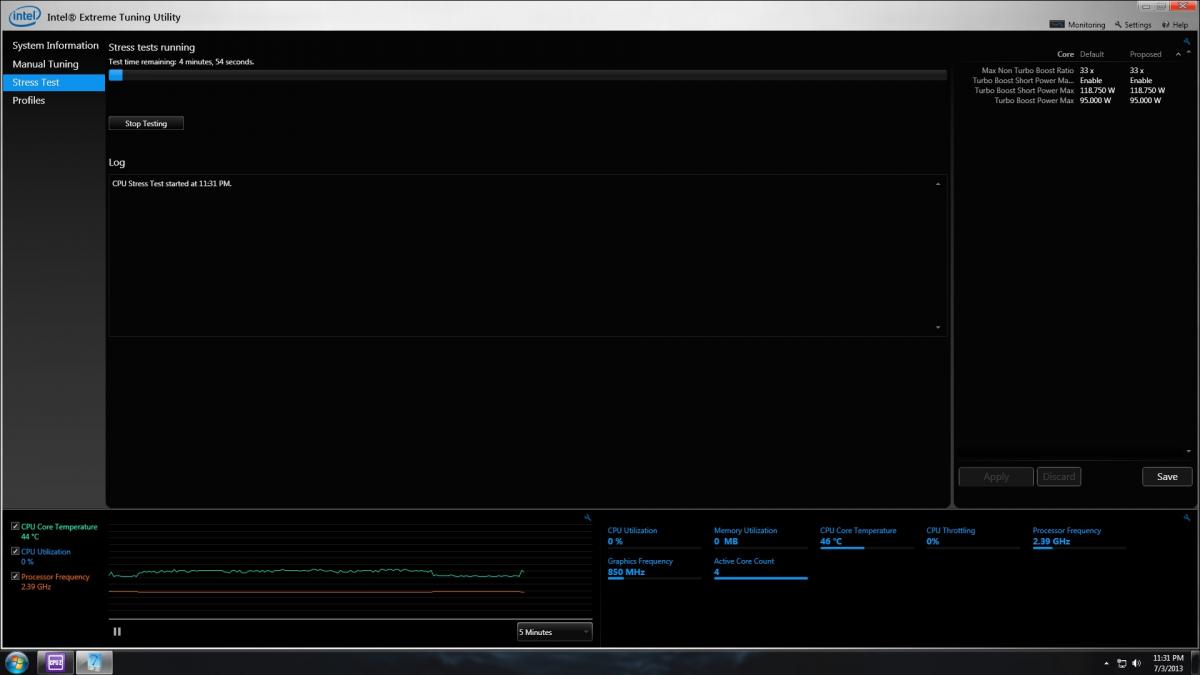Screen dimensions: 1200x675
Task: Click the CPU Utilization monitor tile
Action: click(655, 539)
